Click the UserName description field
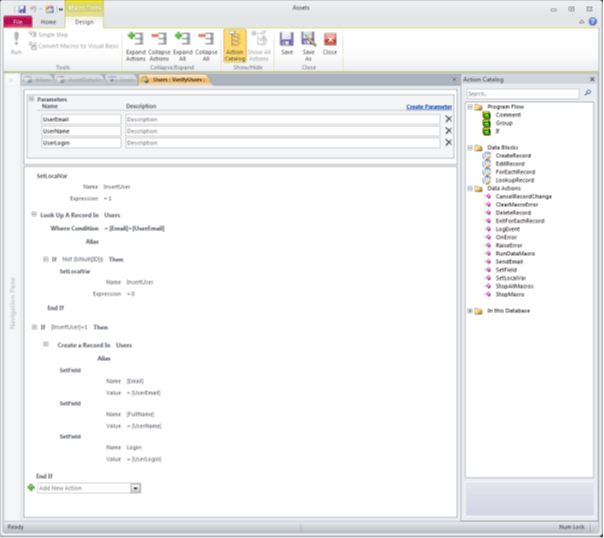The width and height of the screenshot is (604, 538). pos(282,131)
